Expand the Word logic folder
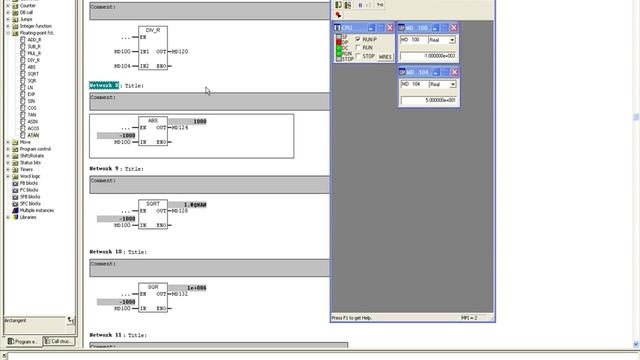Screen dimensions: 640x360 click(x=8, y=176)
